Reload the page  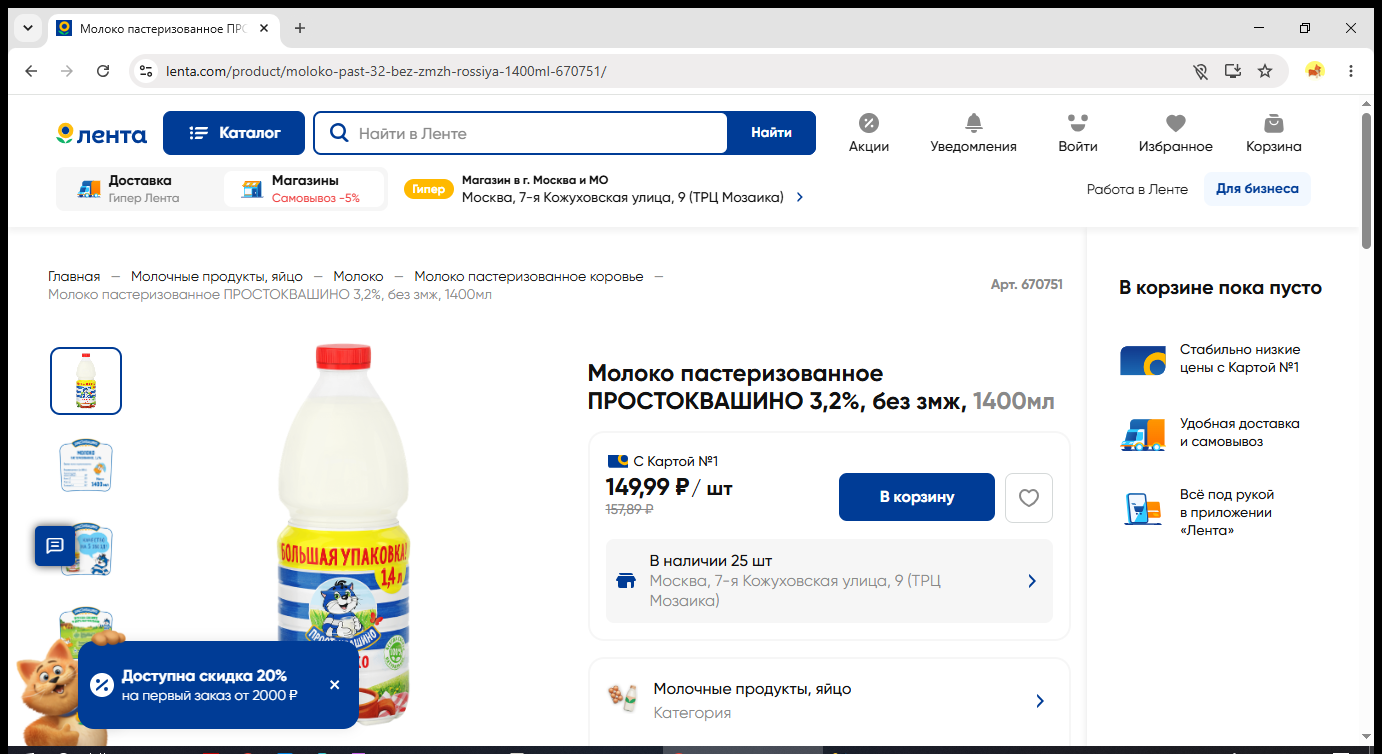(x=103, y=71)
